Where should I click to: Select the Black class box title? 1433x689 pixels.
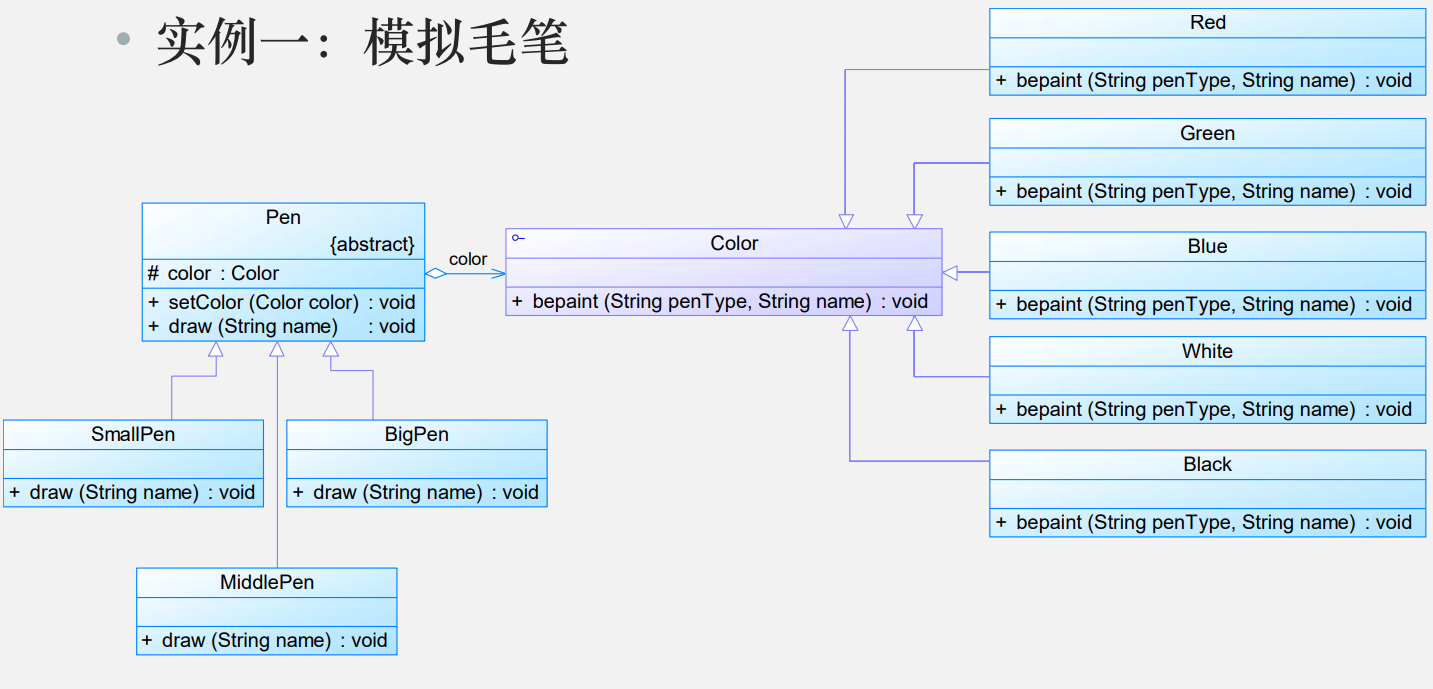tap(1208, 465)
